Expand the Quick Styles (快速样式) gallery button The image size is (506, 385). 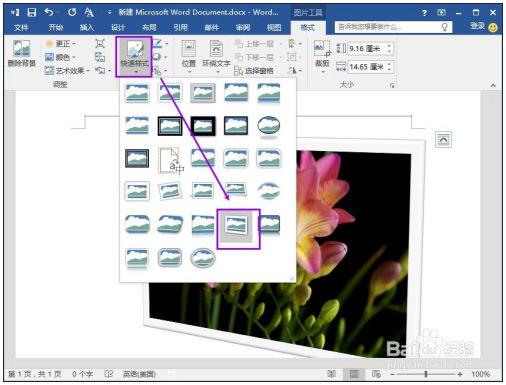click(x=134, y=57)
